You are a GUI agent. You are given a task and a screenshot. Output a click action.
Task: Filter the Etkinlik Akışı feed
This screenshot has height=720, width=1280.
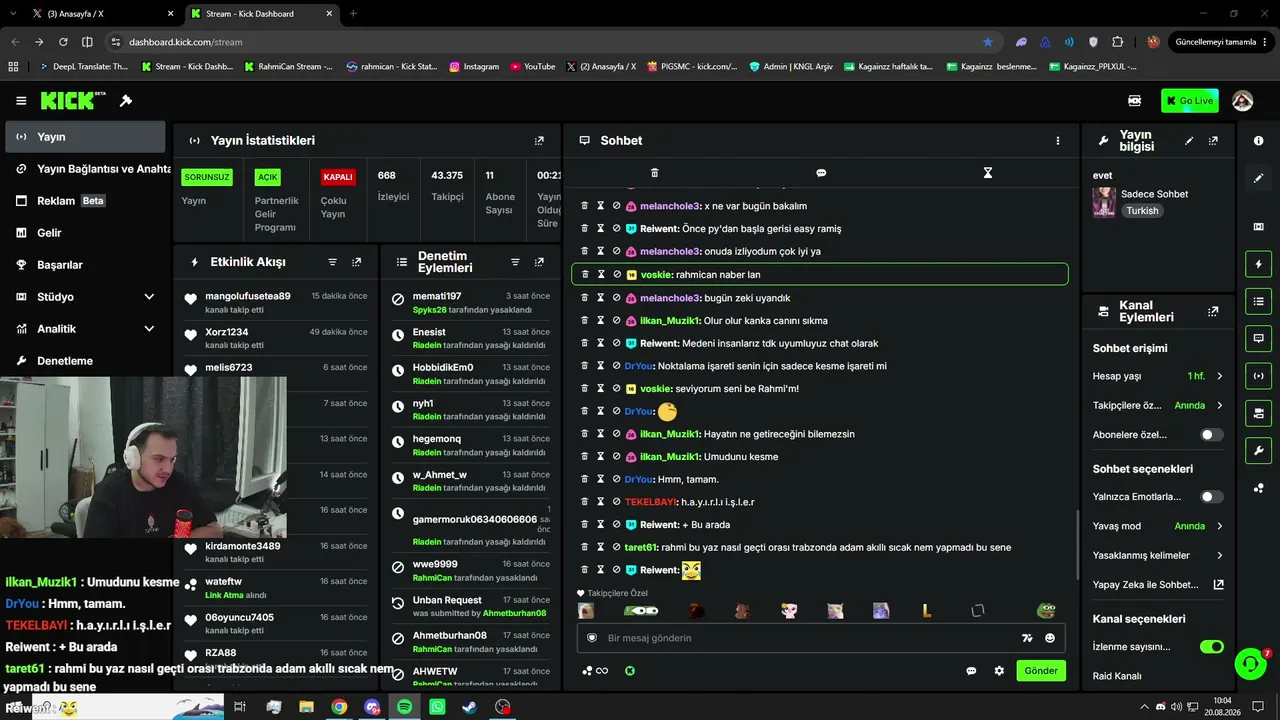tap(333, 262)
